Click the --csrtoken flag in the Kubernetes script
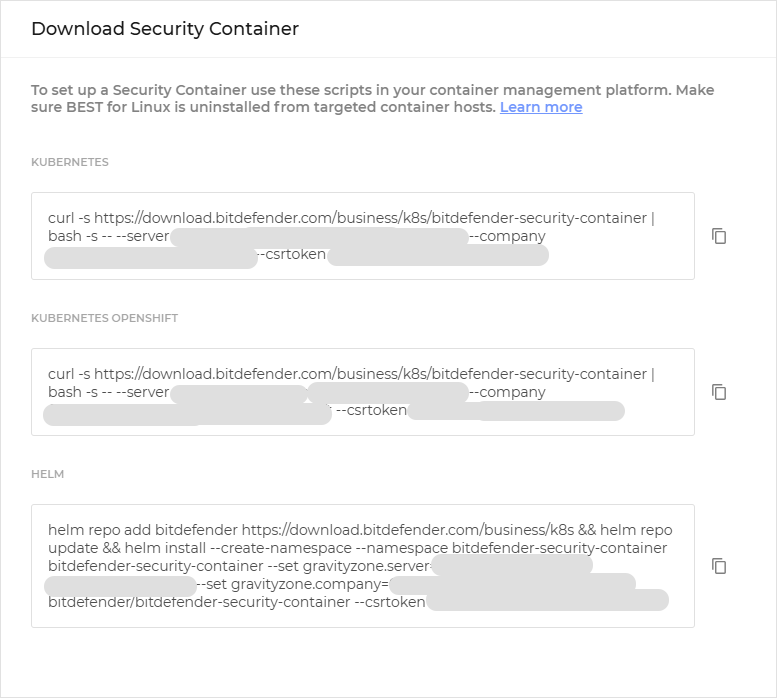The image size is (777, 698). coord(292,254)
